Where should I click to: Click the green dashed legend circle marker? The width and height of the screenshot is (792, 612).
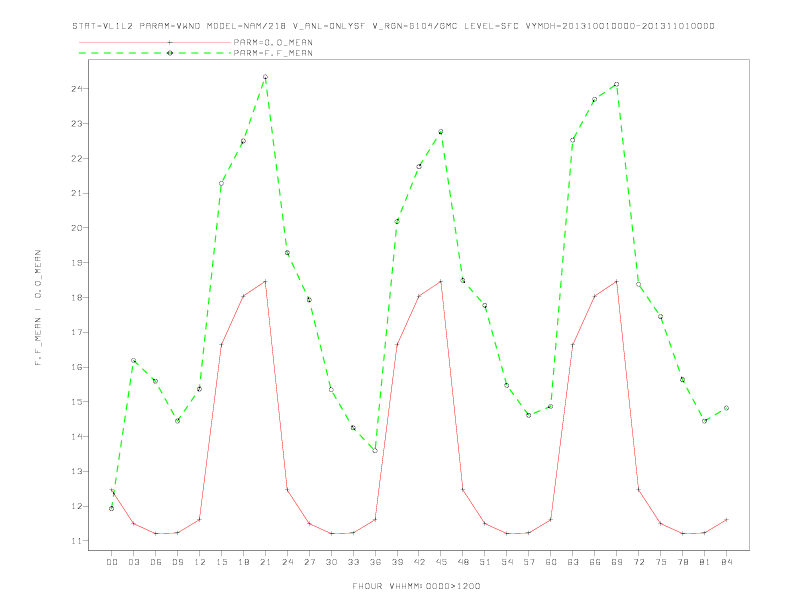[170, 53]
